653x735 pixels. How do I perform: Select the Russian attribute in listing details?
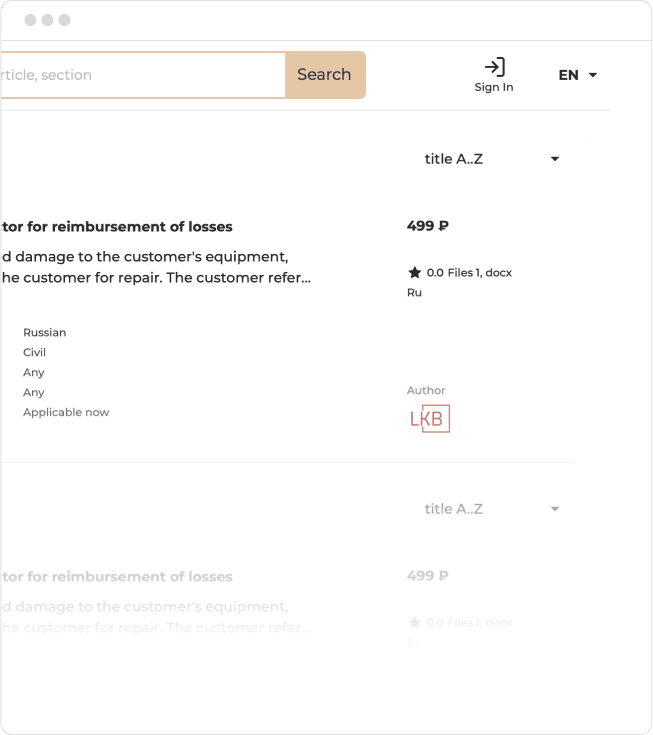click(x=45, y=332)
